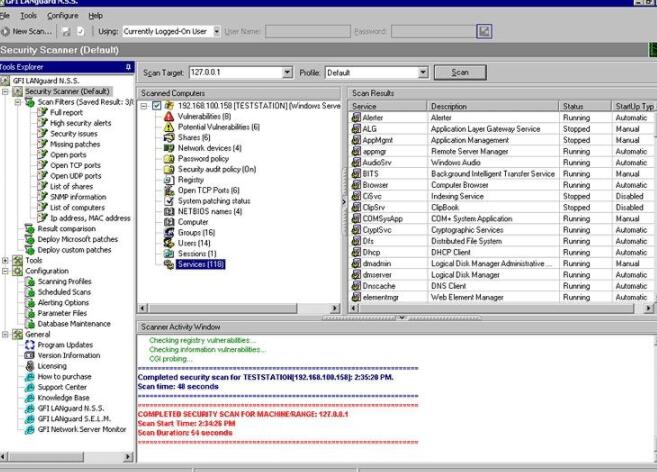Pin the Tools Explorer panel
Viewport: 657px width, 472px height.
click(128, 67)
